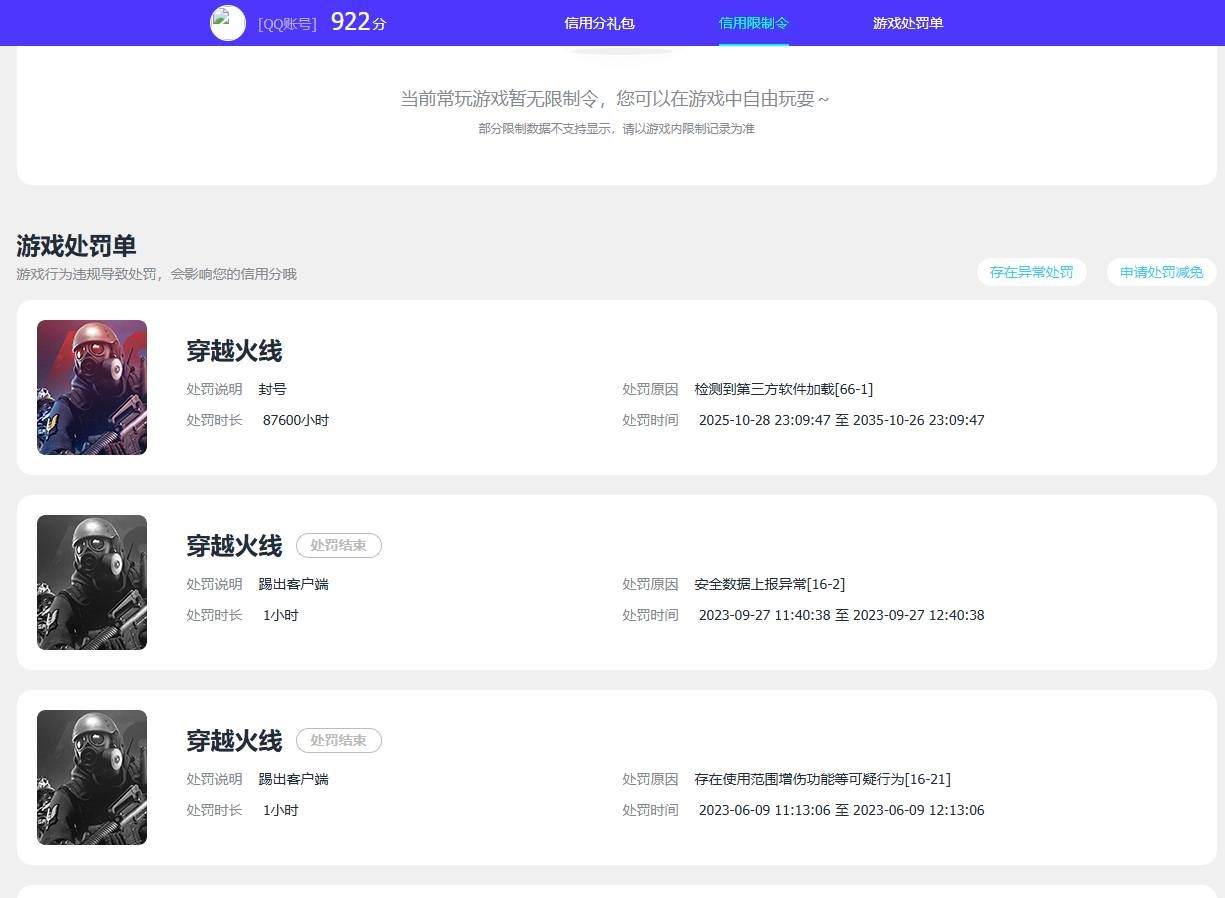Click the time range 2023-06-09 11:13:06 至 12:13:06
Screen dimensions: 1225x898
[842, 810]
